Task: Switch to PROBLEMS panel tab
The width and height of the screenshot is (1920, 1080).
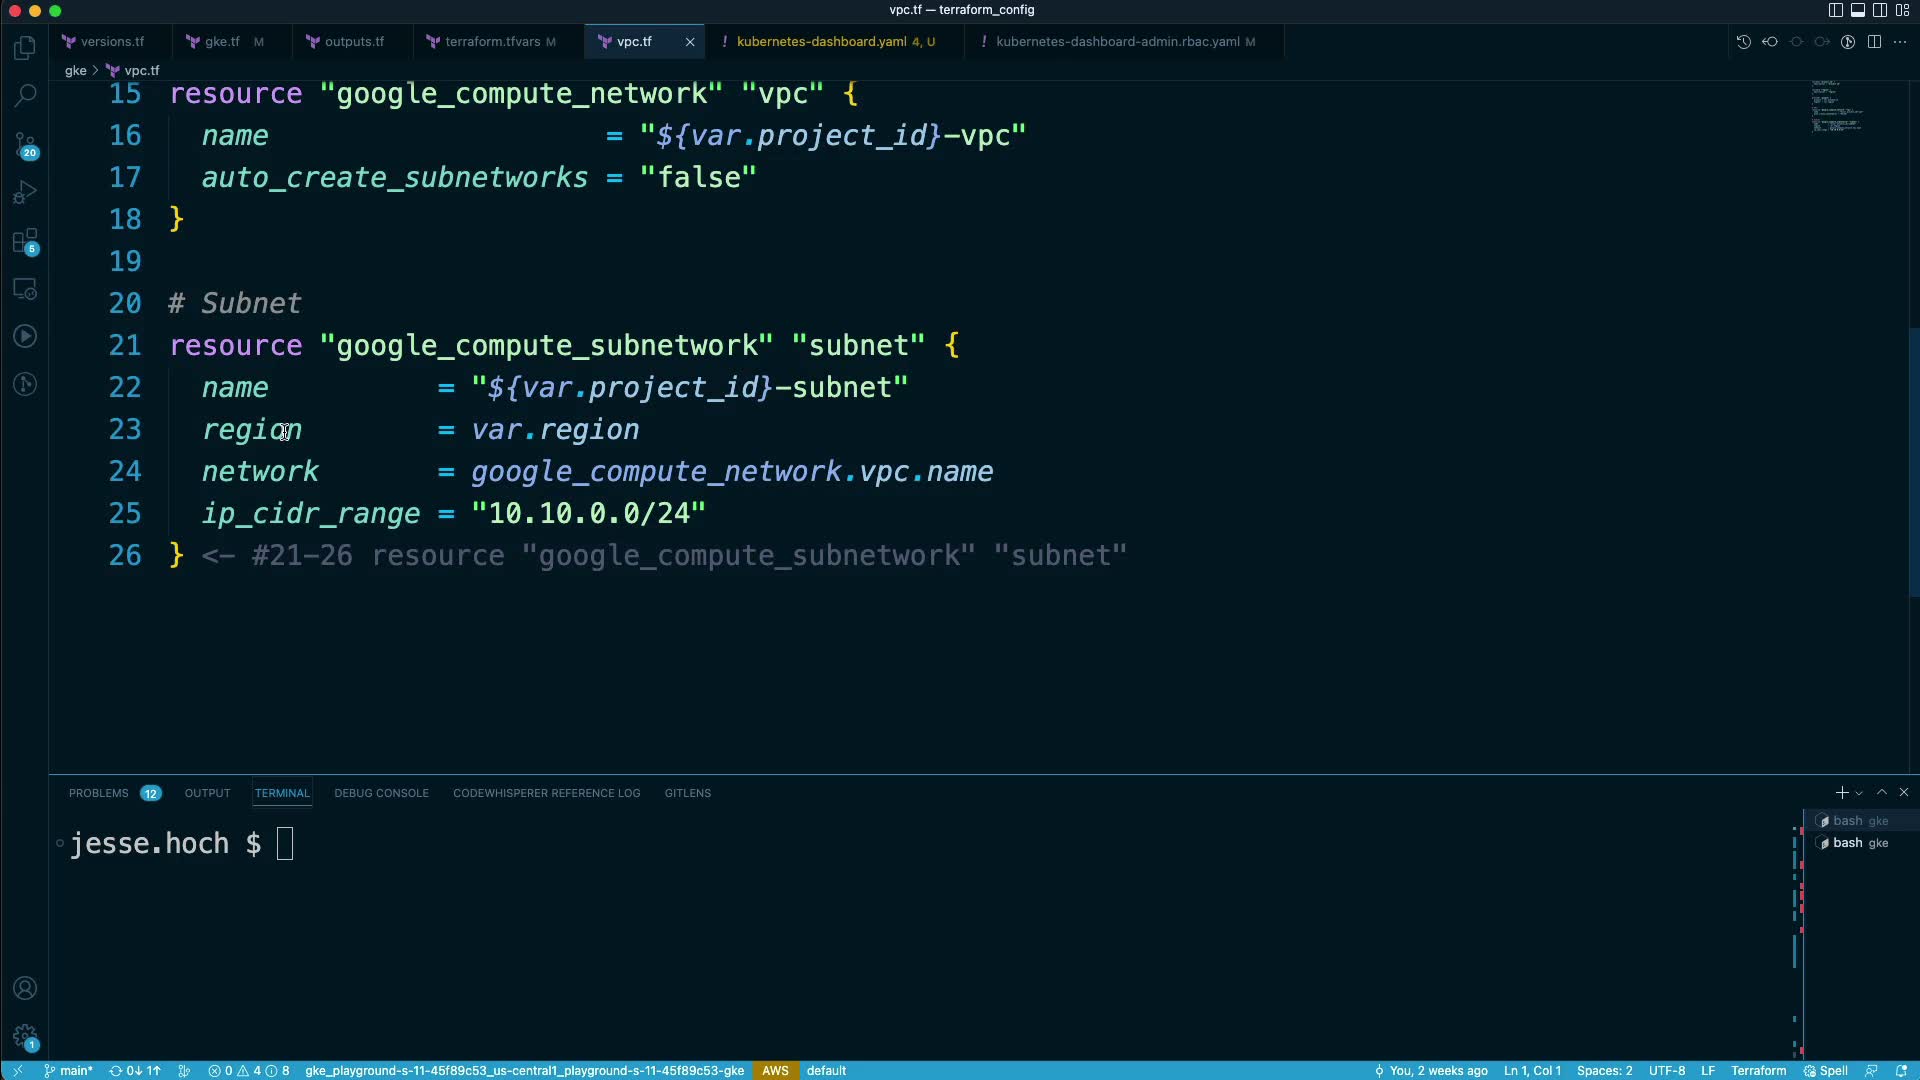Action: point(98,793)
